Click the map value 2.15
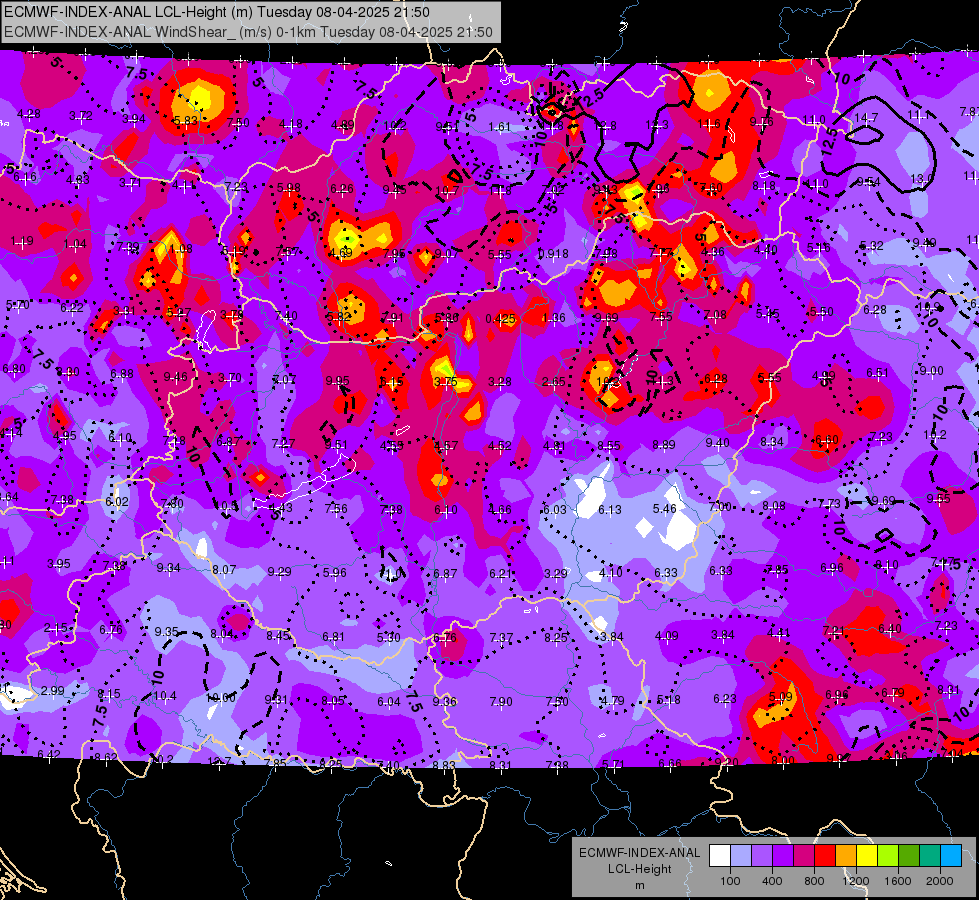The width and height of the screenshot is (979, 900). (56, 628)
